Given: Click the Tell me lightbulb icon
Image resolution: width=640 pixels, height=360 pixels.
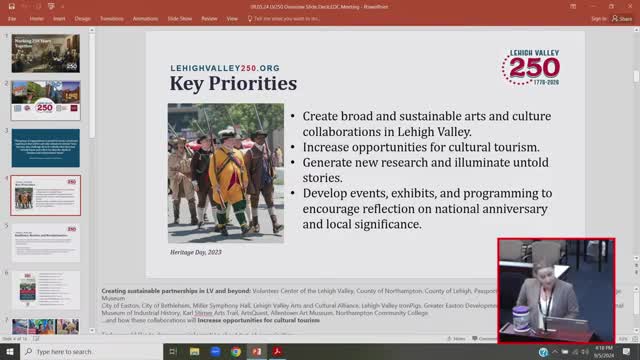Looking at the screenshot, I should click(250, 19).
